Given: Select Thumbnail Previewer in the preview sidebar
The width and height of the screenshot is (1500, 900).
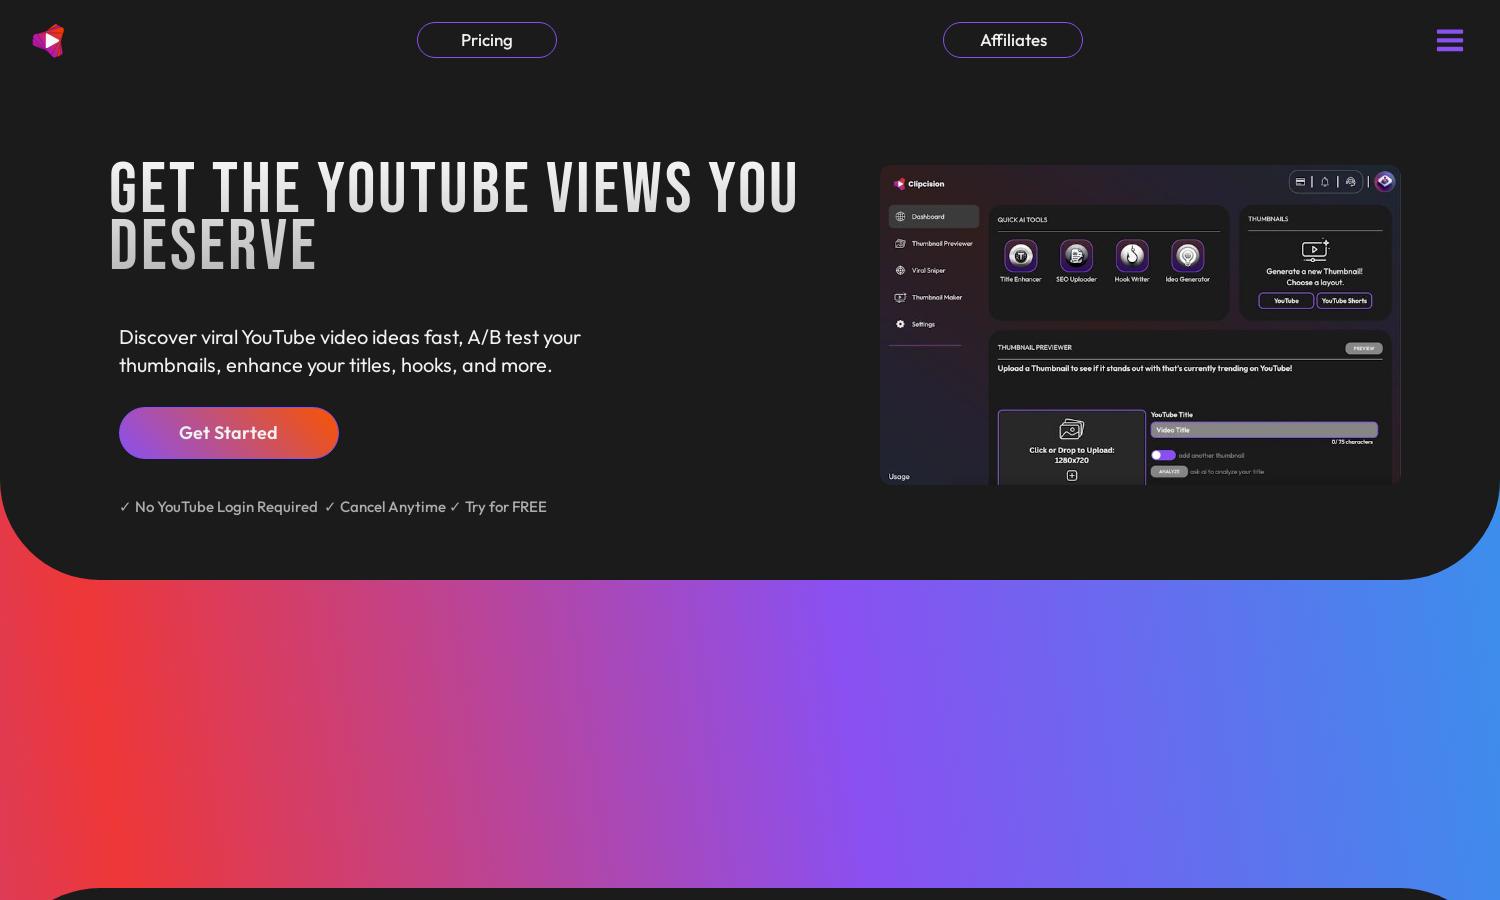Looking at the screenshot, I should point(934,243).
